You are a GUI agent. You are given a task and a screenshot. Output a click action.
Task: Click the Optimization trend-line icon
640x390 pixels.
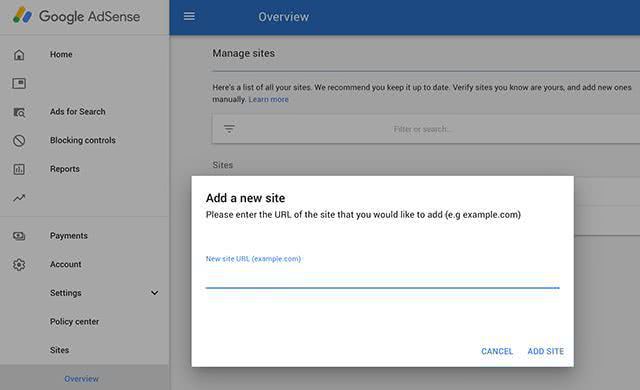[x=19, y=198]
